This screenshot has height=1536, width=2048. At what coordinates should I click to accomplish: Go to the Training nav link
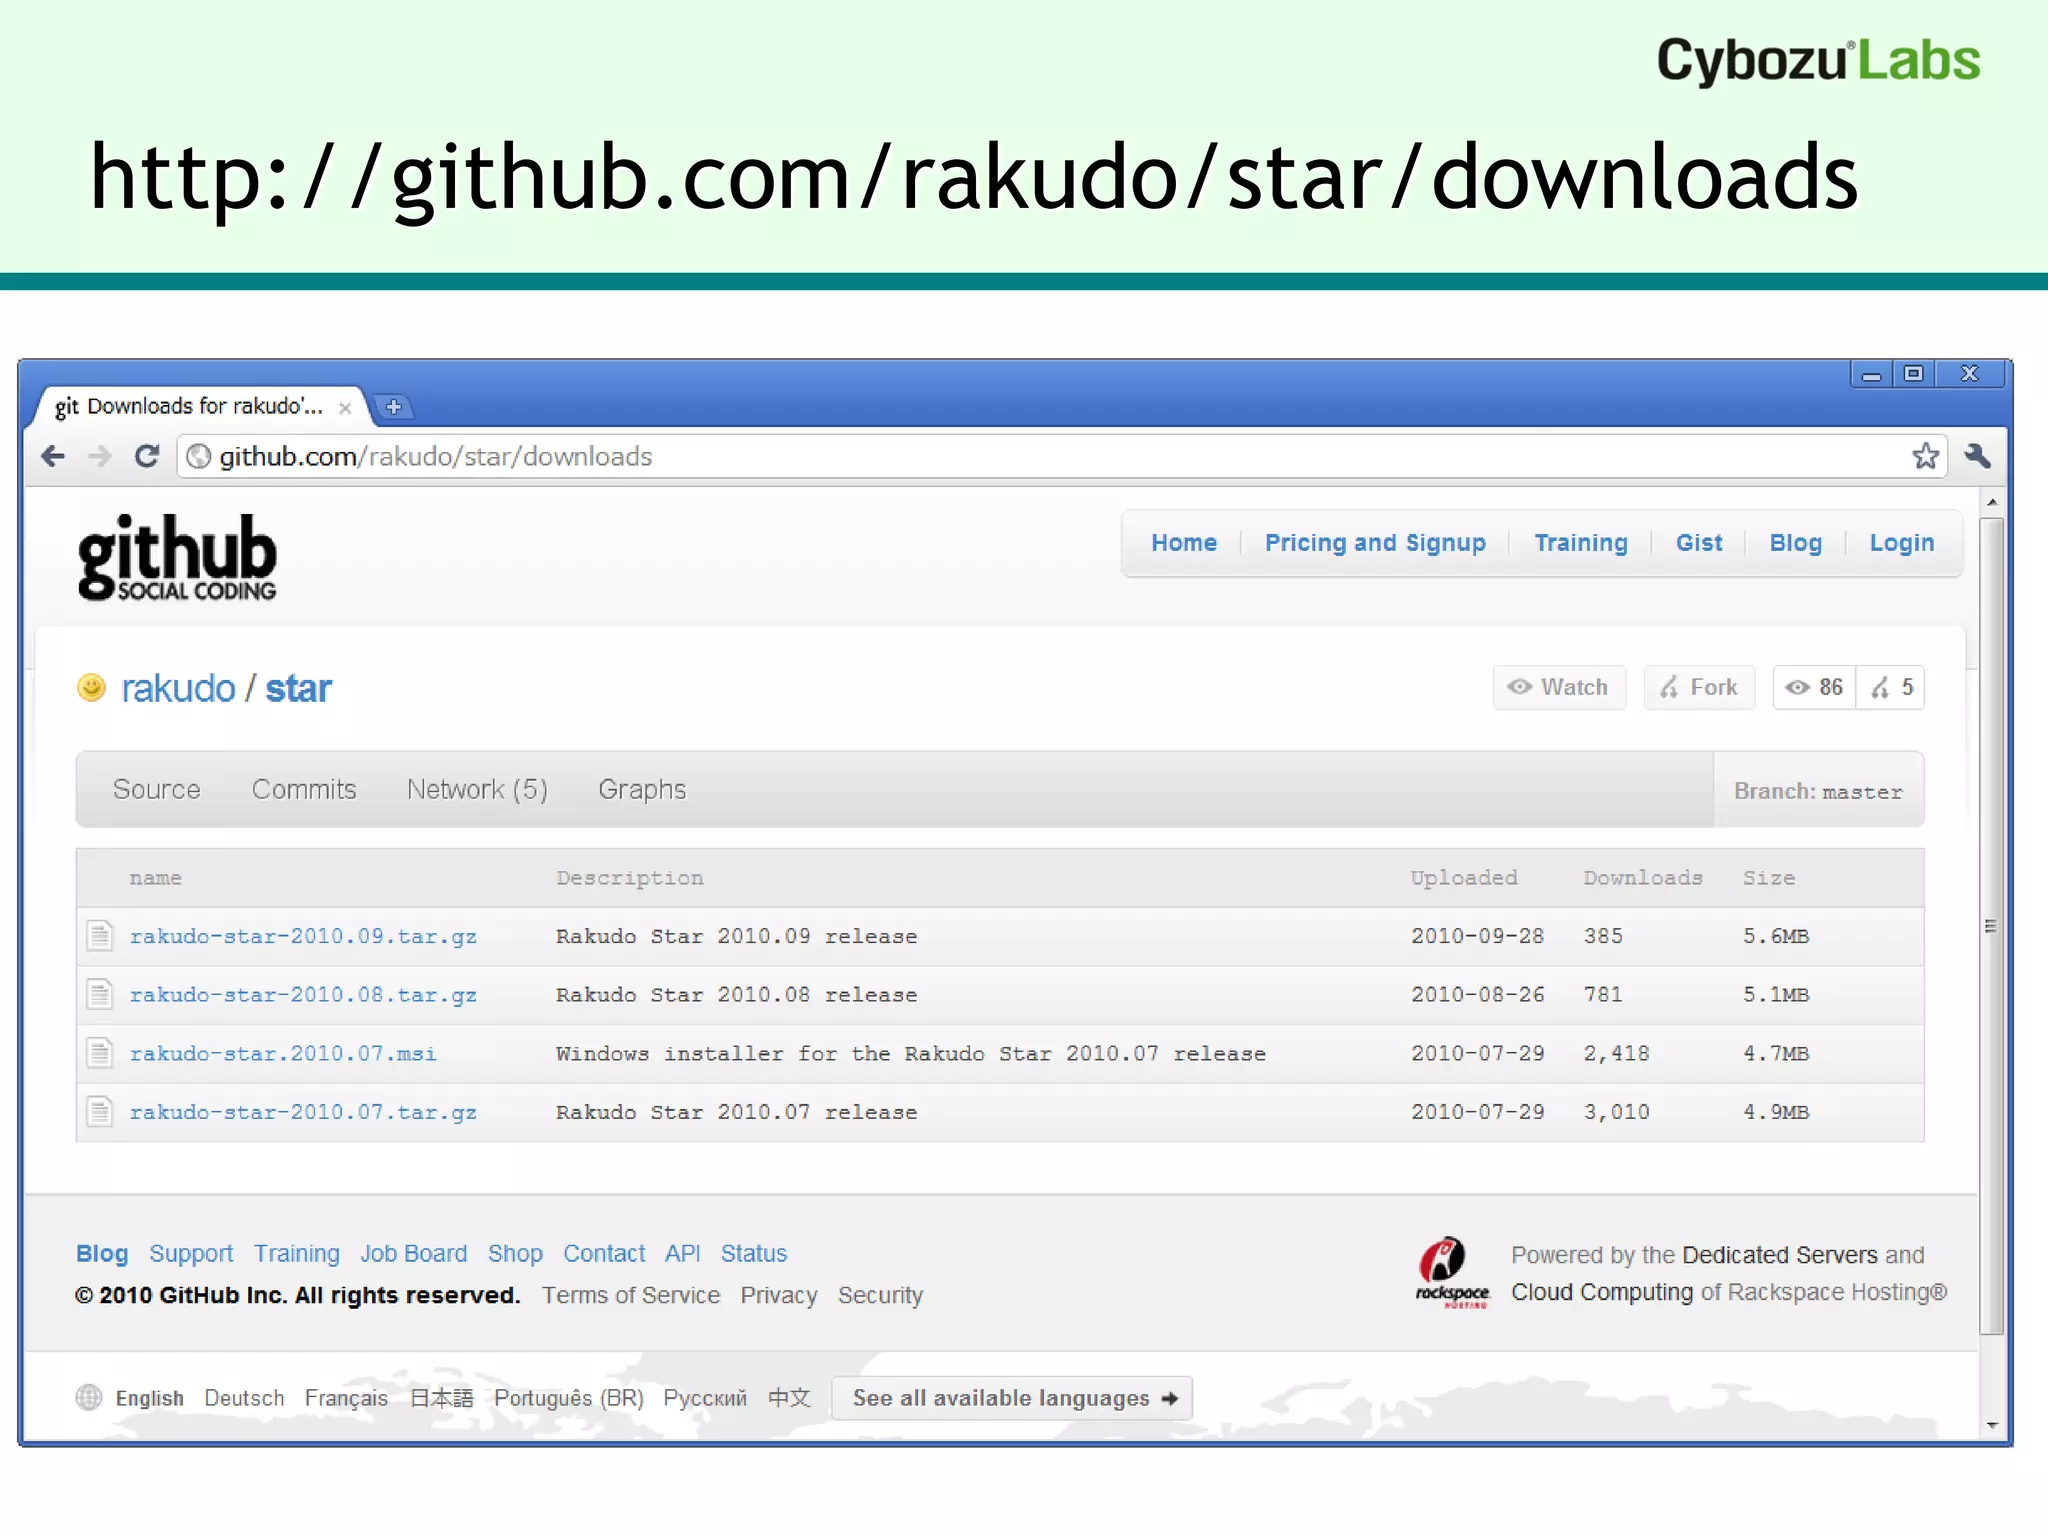(x=1581, y=543)
